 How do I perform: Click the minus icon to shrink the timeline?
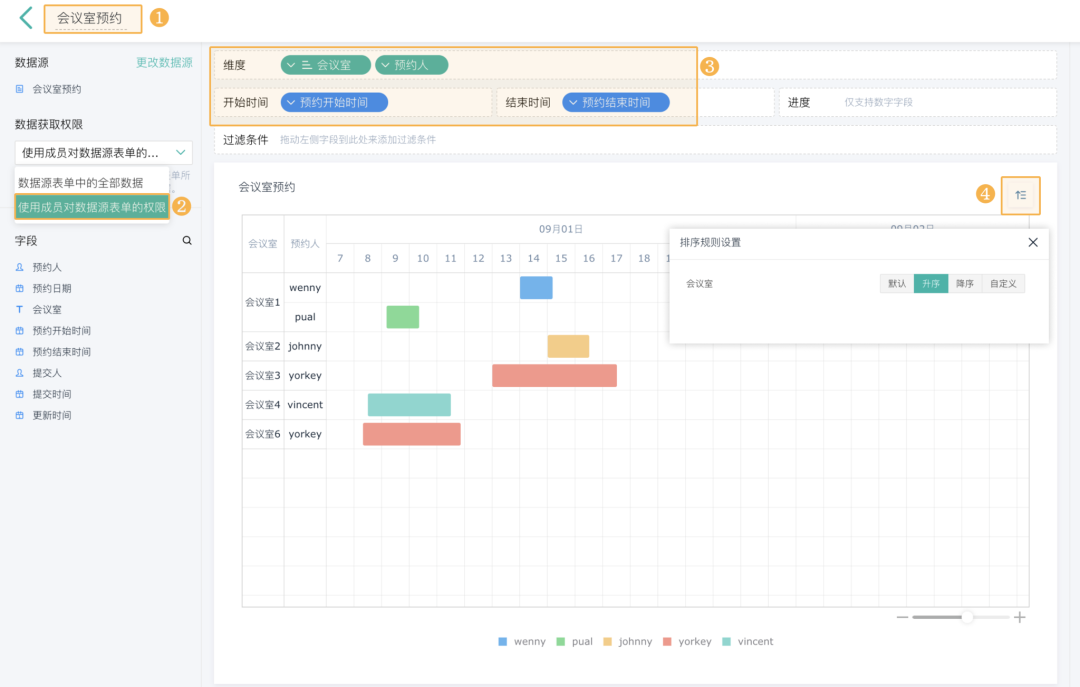903,617
